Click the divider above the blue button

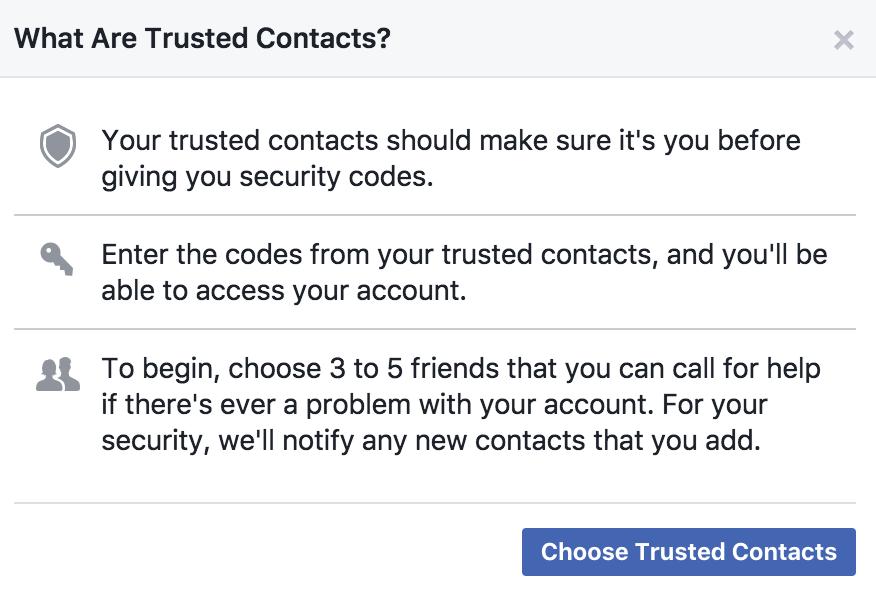(x=435, y=503)
